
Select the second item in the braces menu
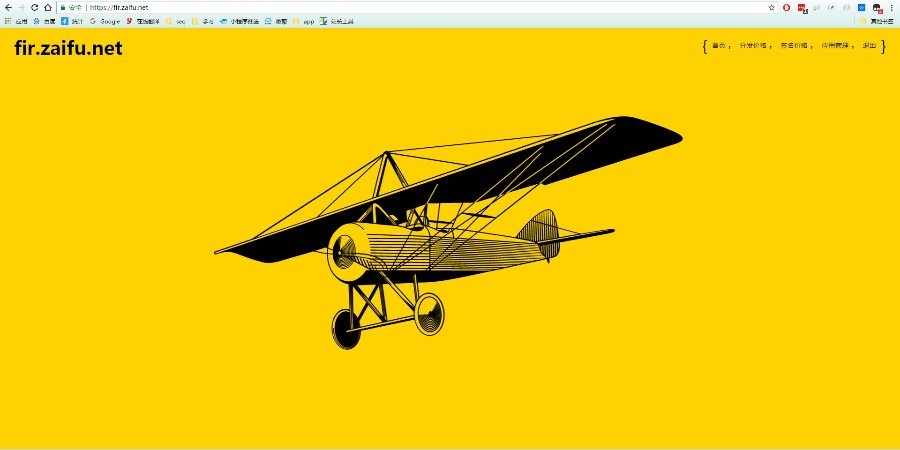[752, 46]
